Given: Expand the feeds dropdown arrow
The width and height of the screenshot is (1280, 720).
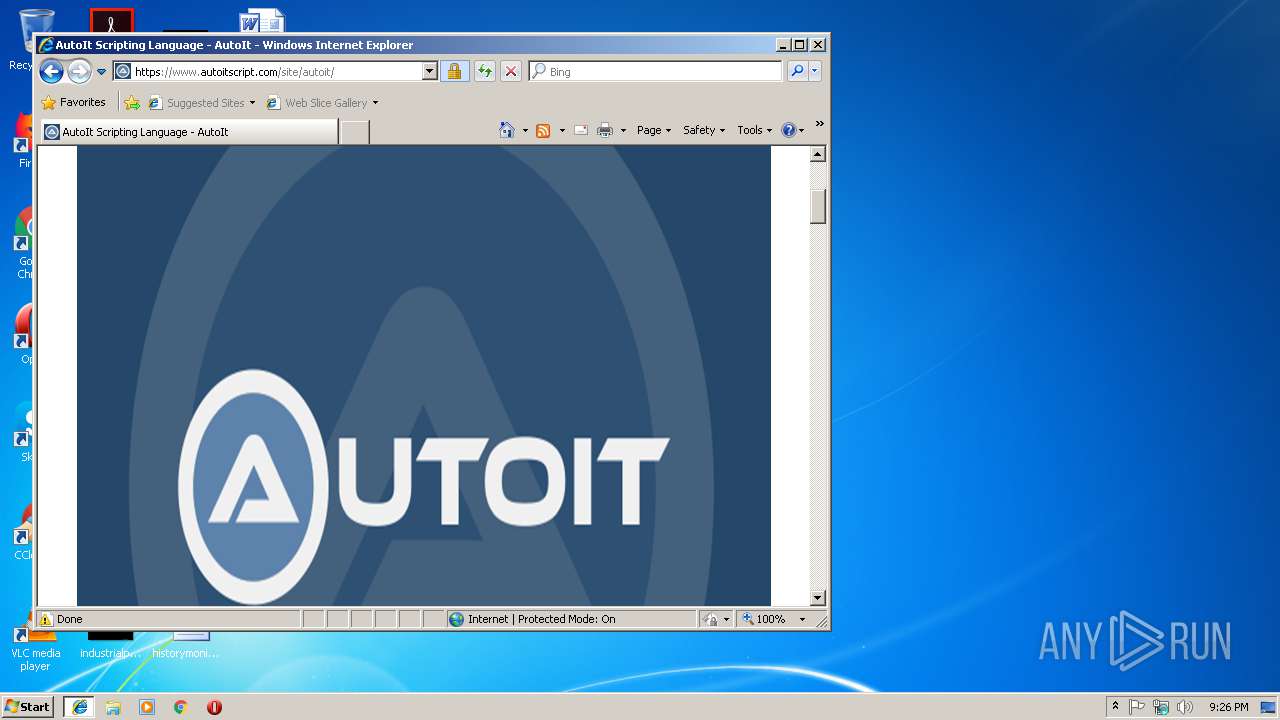Looking at the screenshot, I should click(x=562, y=130).
